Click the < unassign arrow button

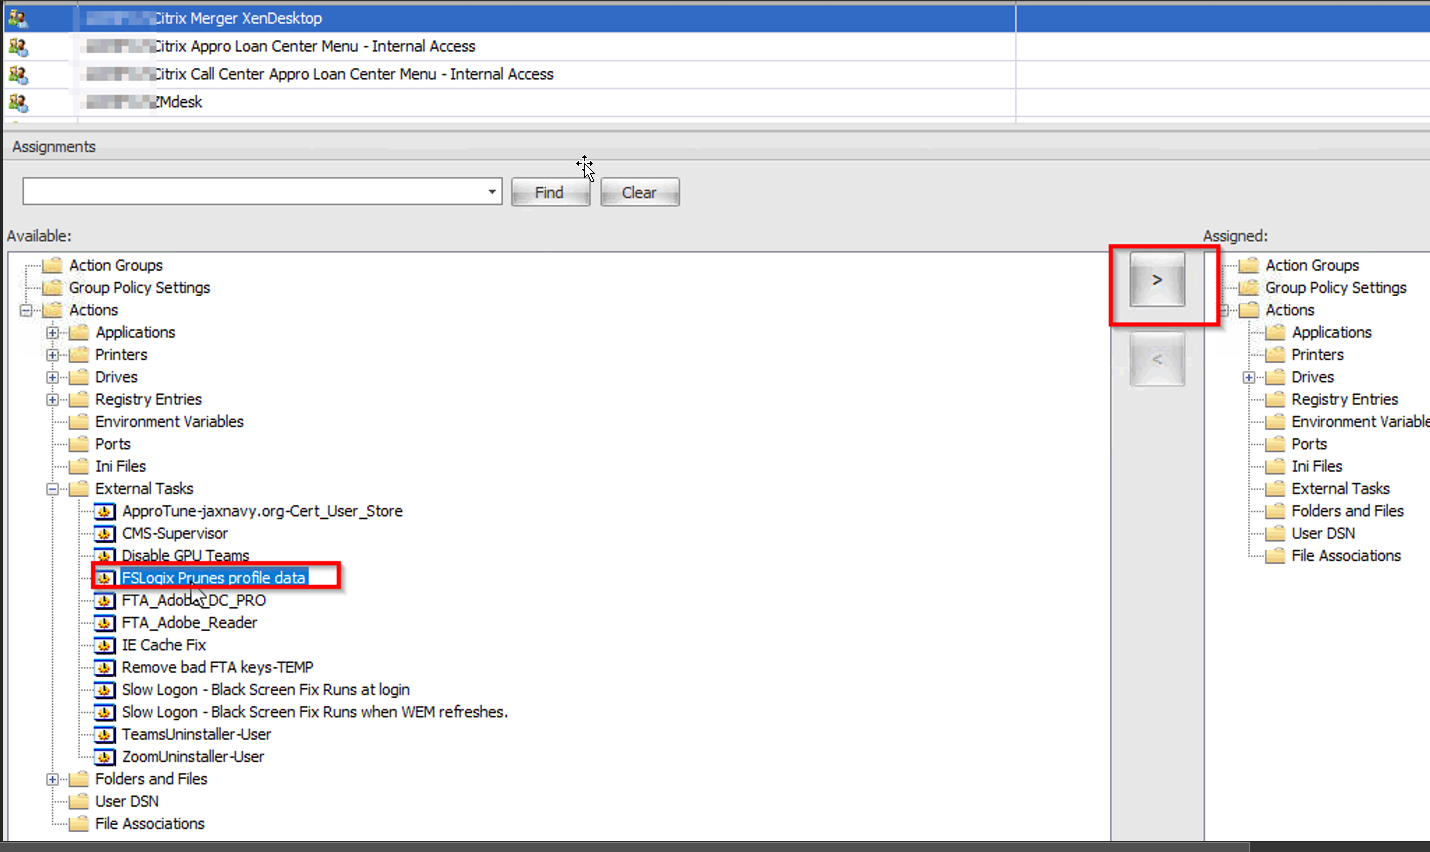1157,359
